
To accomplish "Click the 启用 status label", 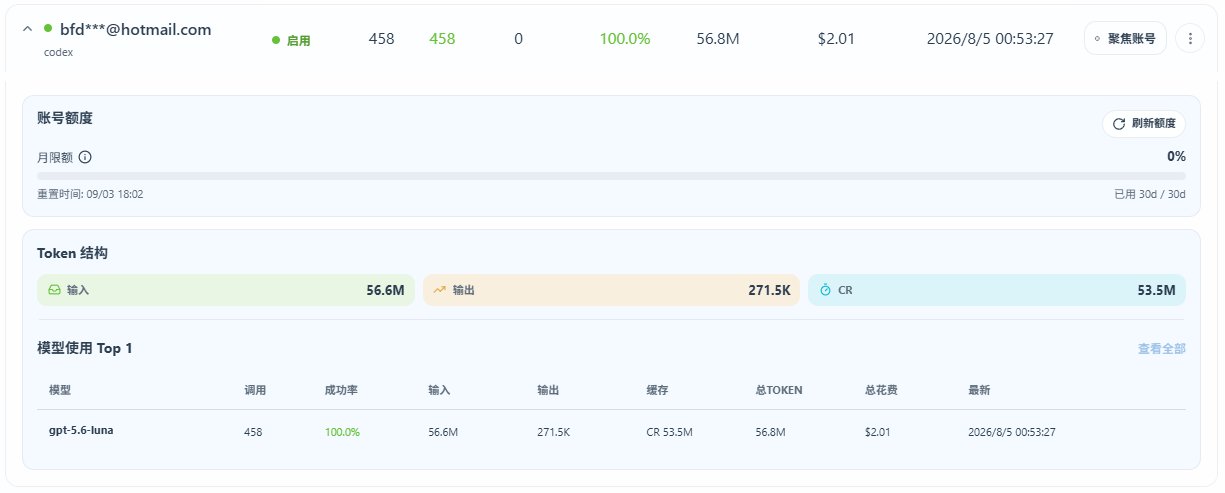I will click(298, 41).
